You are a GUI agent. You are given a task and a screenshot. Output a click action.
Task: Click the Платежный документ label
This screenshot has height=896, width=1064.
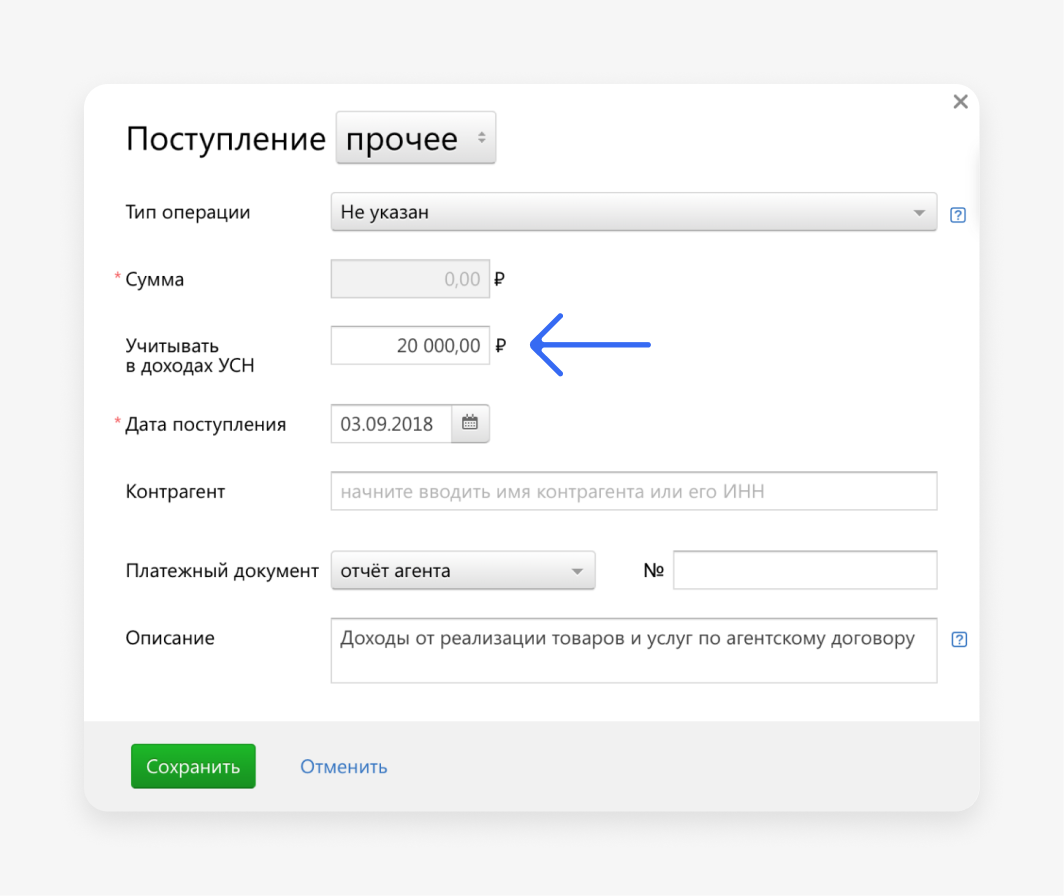click(x=222, y=571)
